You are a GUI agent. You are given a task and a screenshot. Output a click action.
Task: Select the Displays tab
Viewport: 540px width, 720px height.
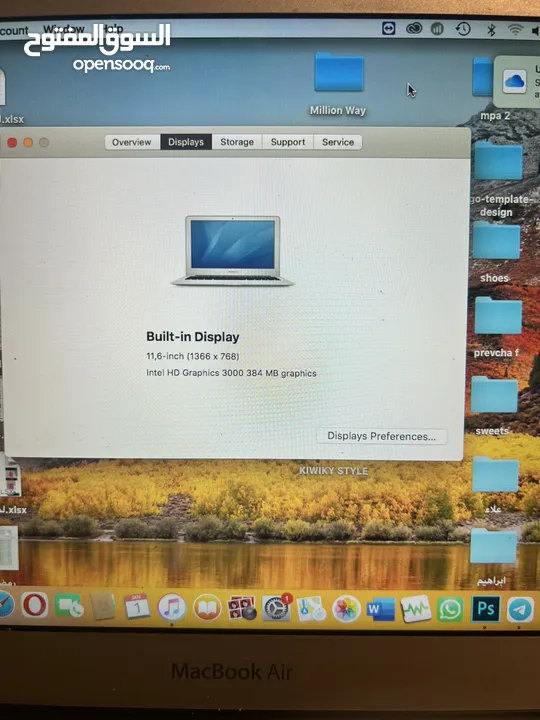coord(186,142)
